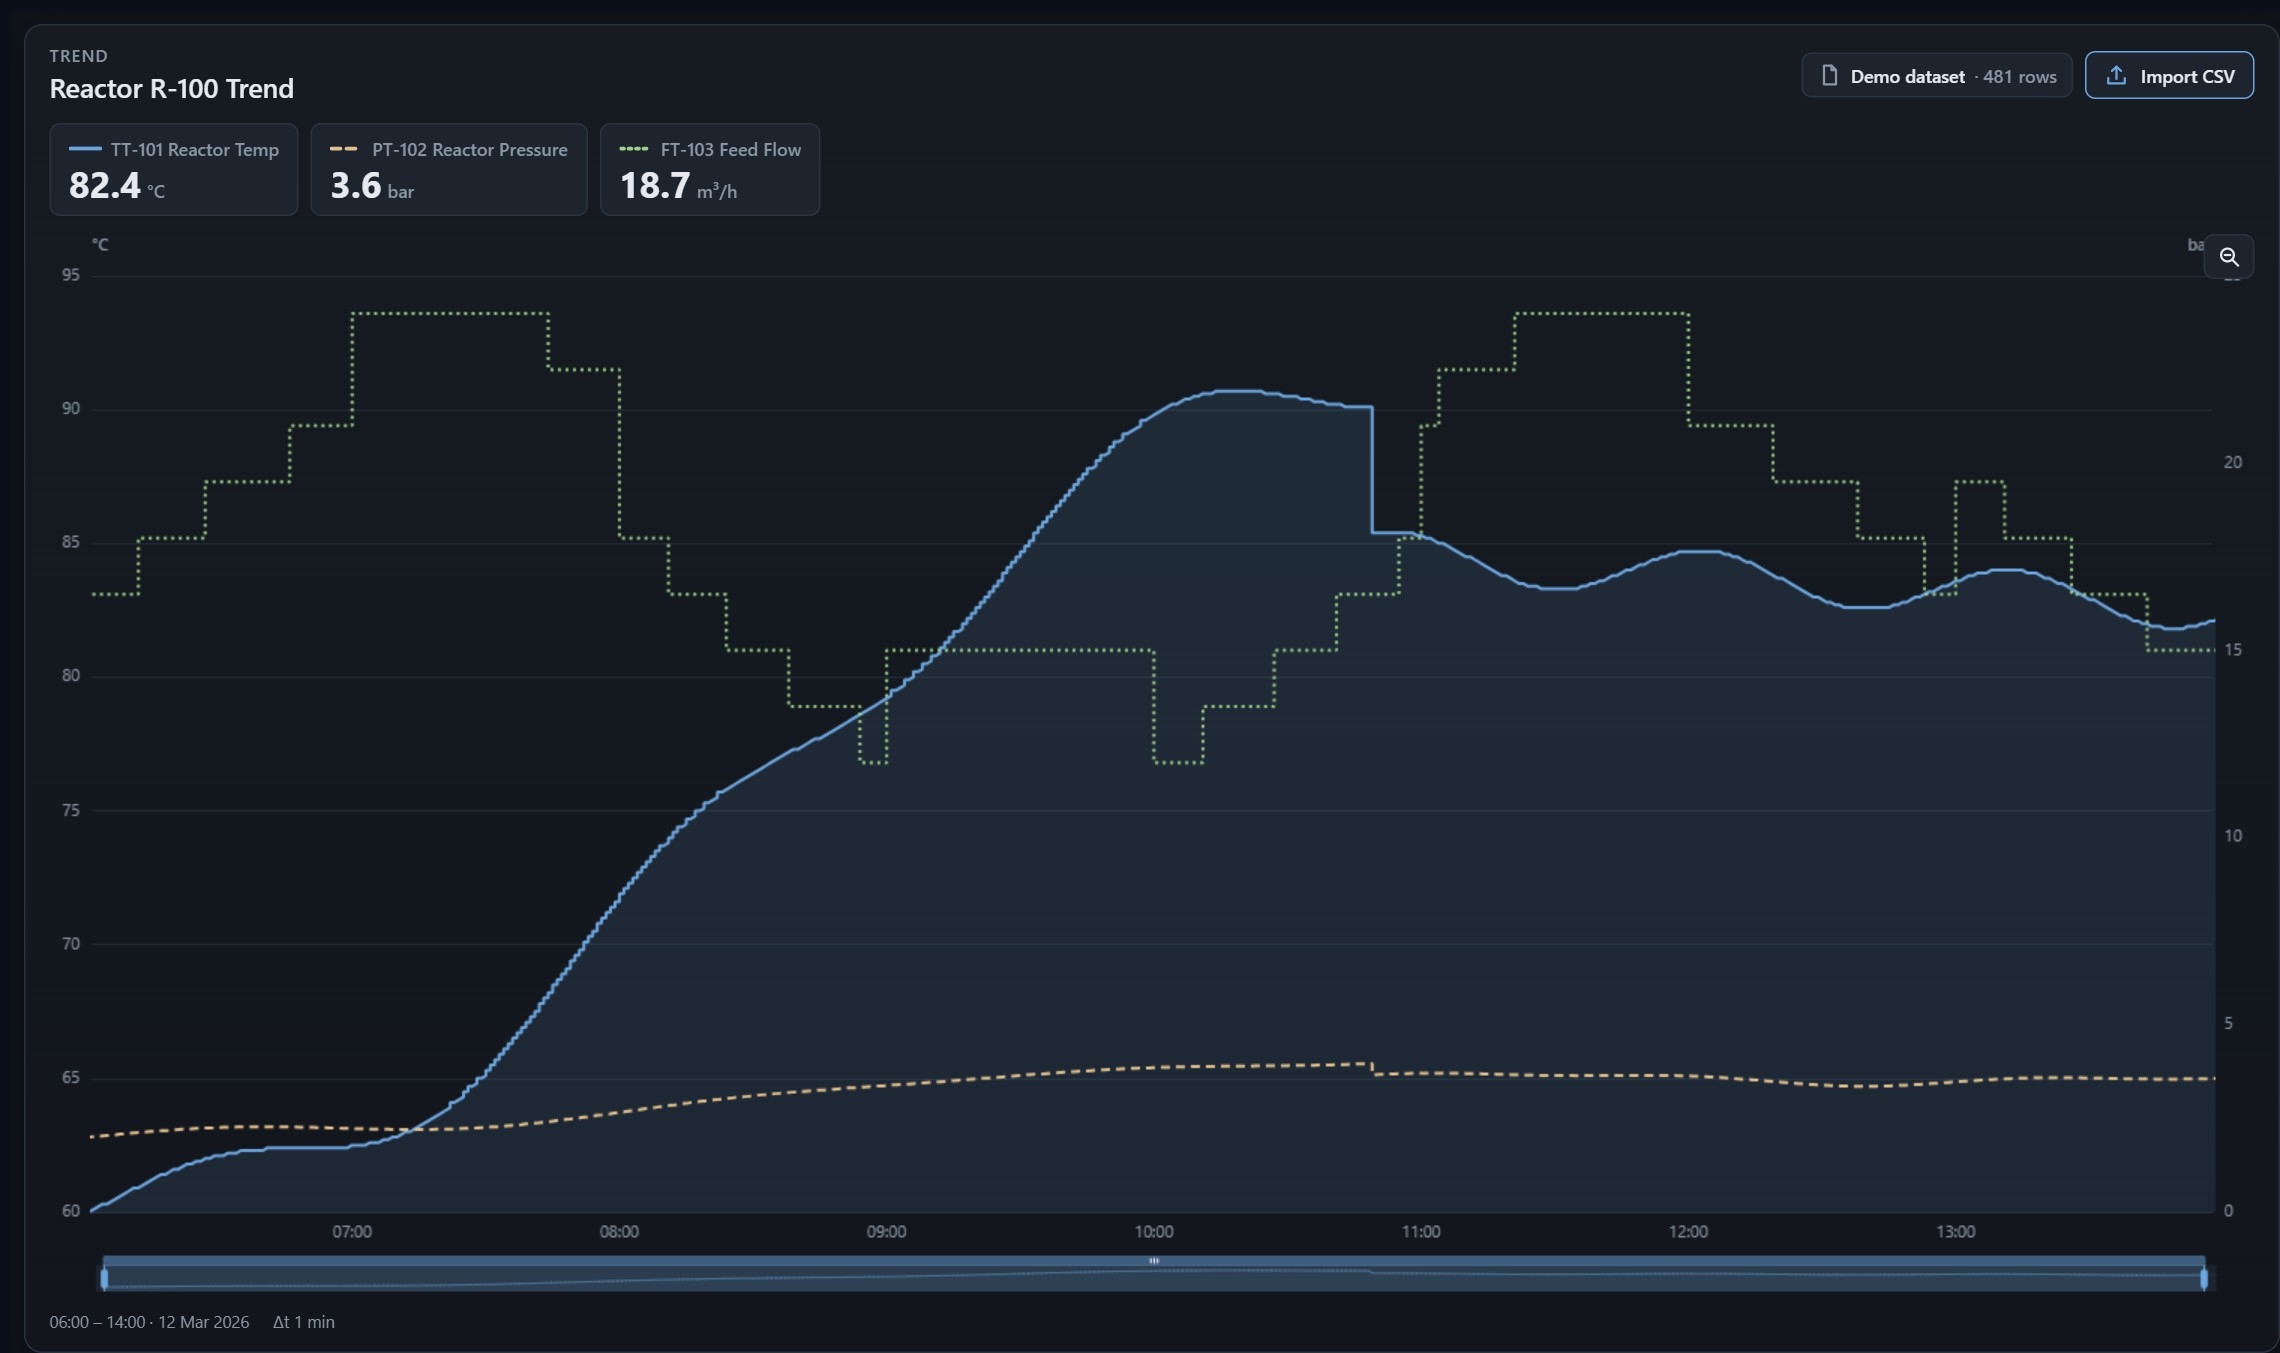Click the green FT-103 dotted legend swatch
The height and width of the screenshot is (1353, 2280).
point(634,149)
